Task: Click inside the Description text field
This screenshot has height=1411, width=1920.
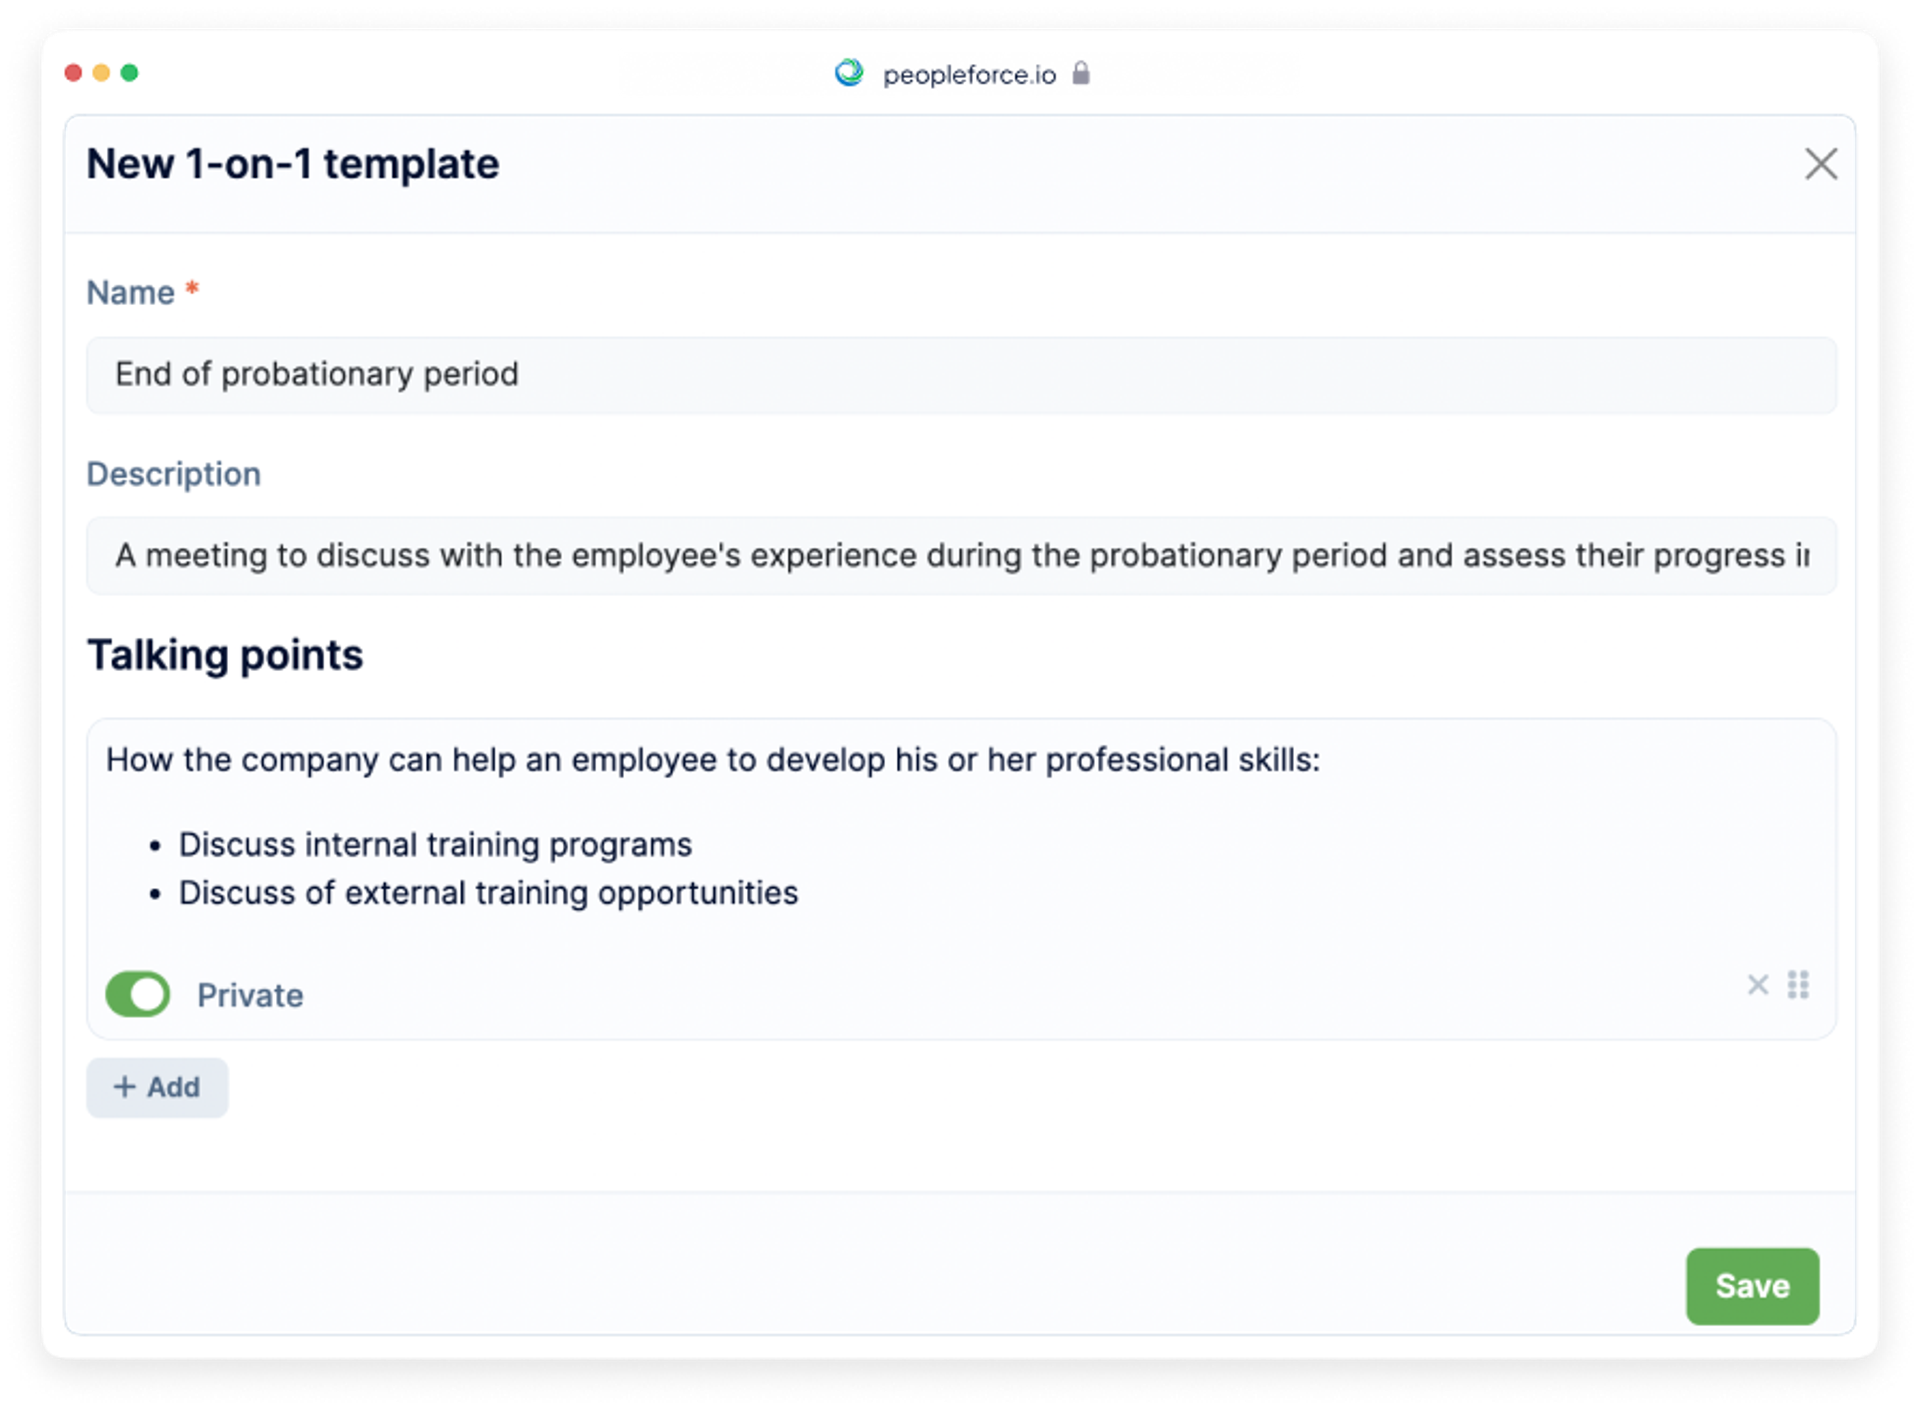Action: coord(961,556)
